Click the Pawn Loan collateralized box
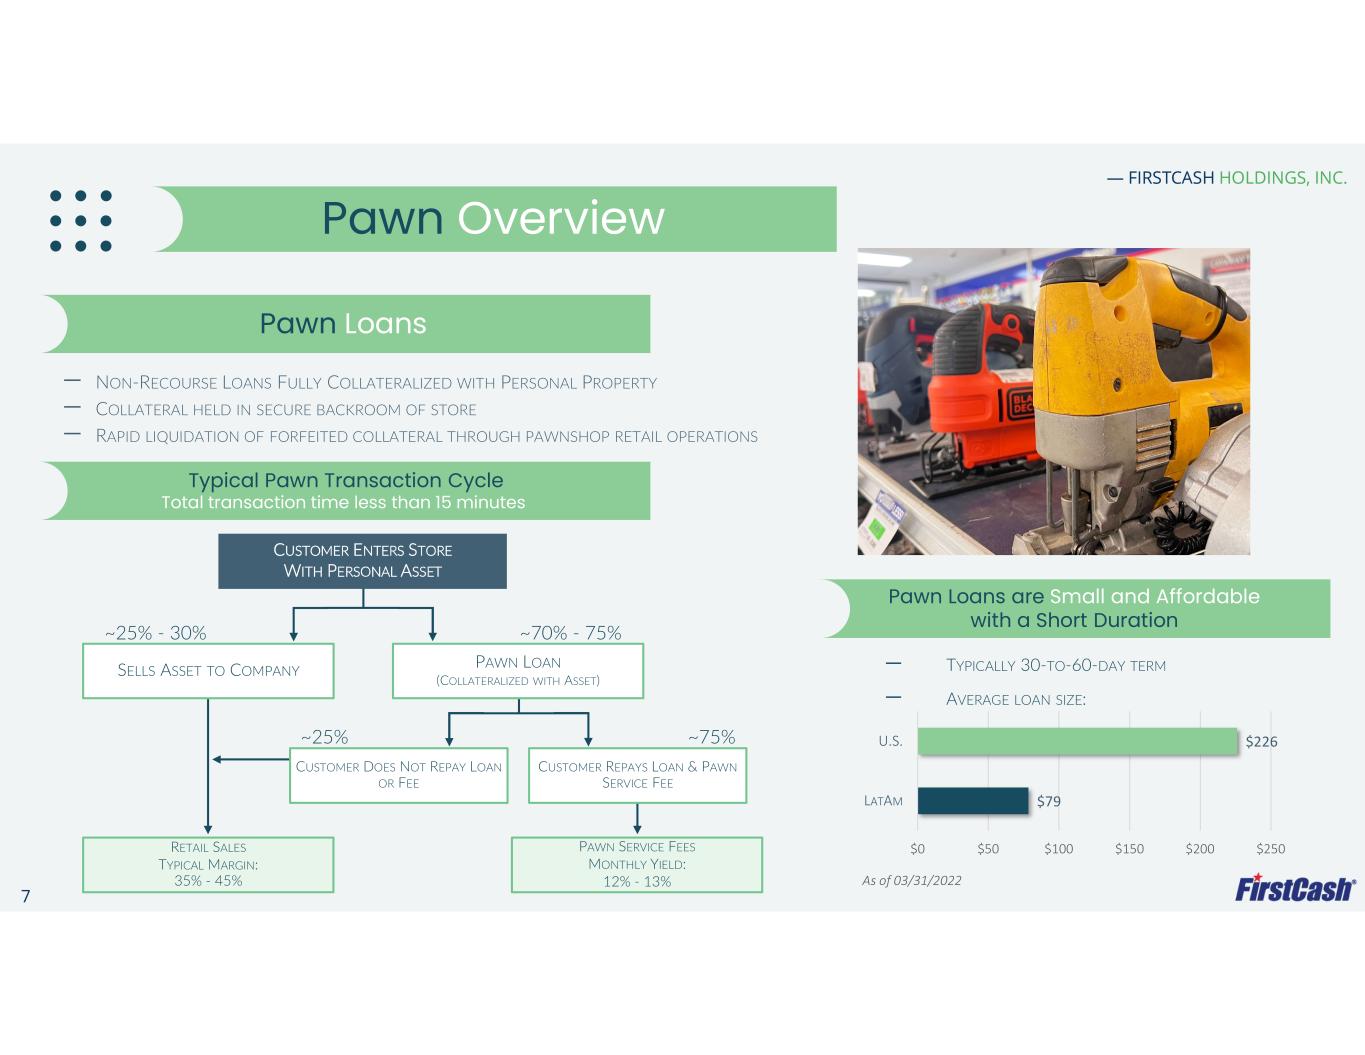Viewport: 1365px width, 1055px height. pyautogui.click(x=517, y=670)
